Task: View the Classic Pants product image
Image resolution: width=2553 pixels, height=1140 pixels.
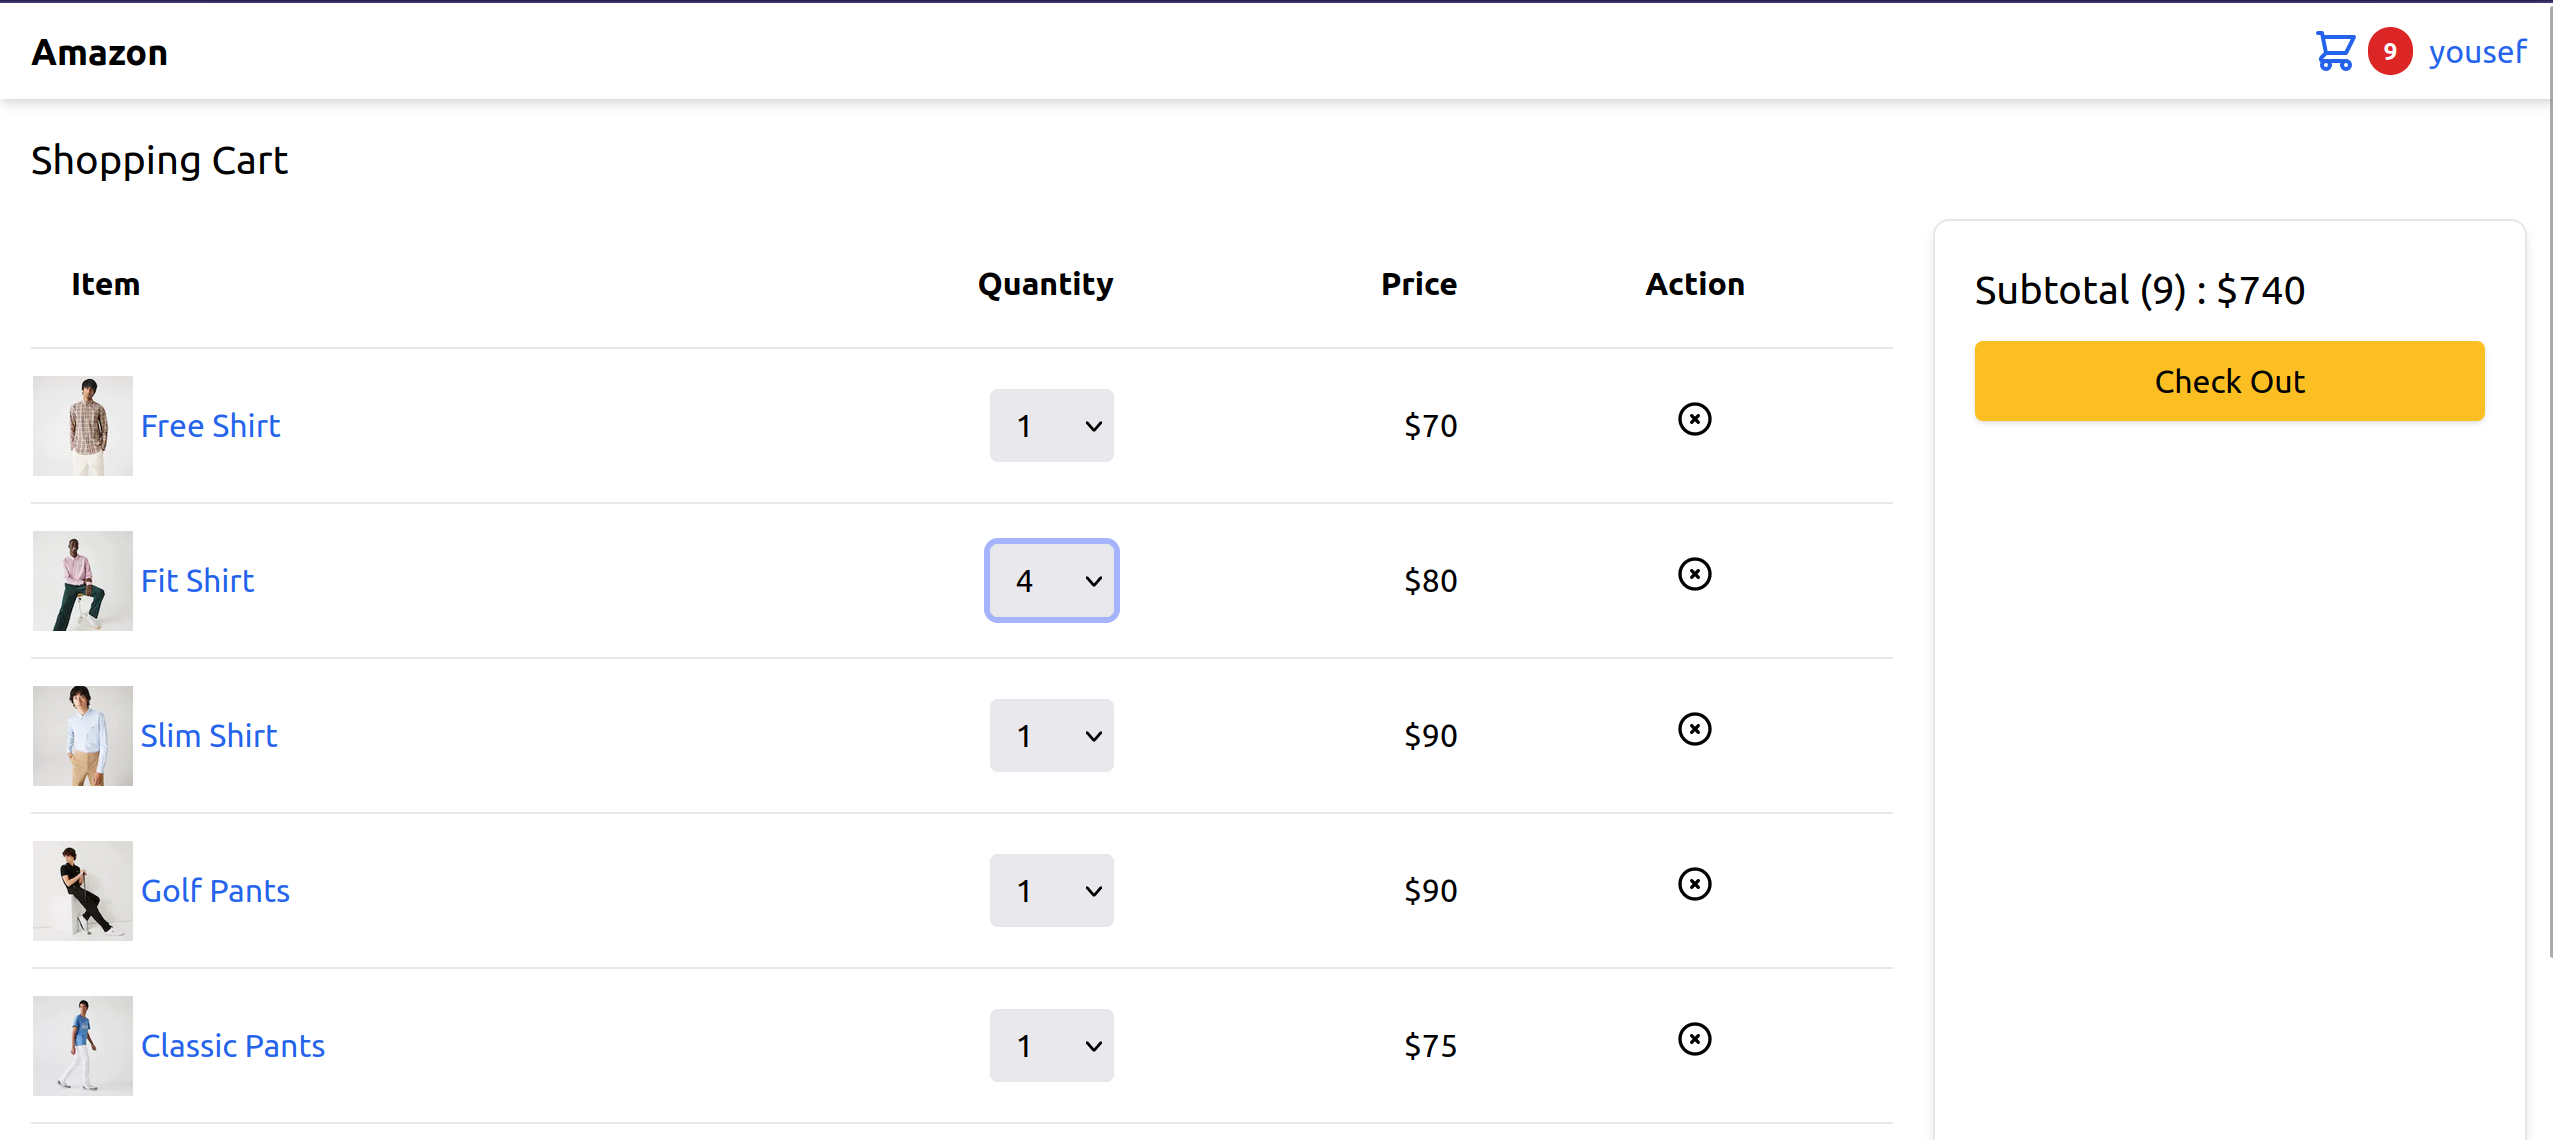Action: tap(83, 1046)
